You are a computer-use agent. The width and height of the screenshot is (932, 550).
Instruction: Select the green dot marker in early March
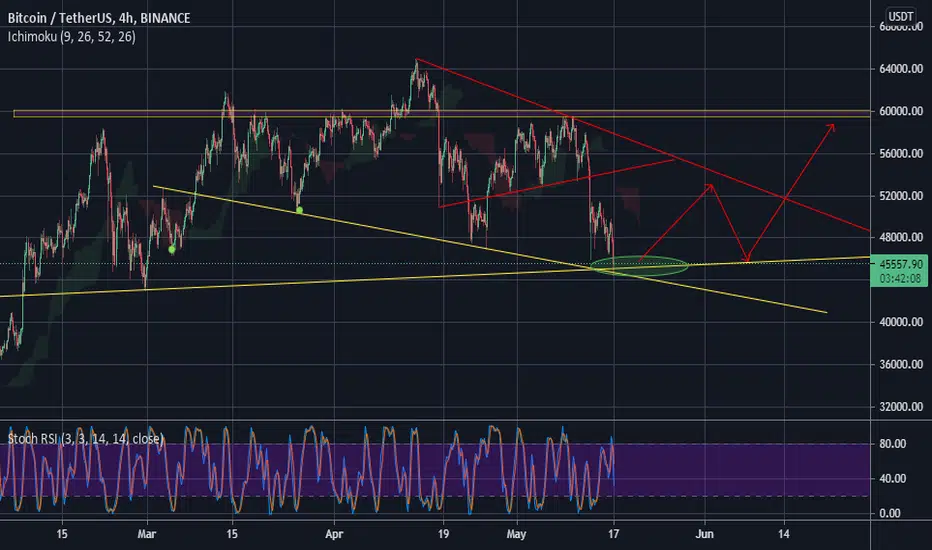click(172, 250)
